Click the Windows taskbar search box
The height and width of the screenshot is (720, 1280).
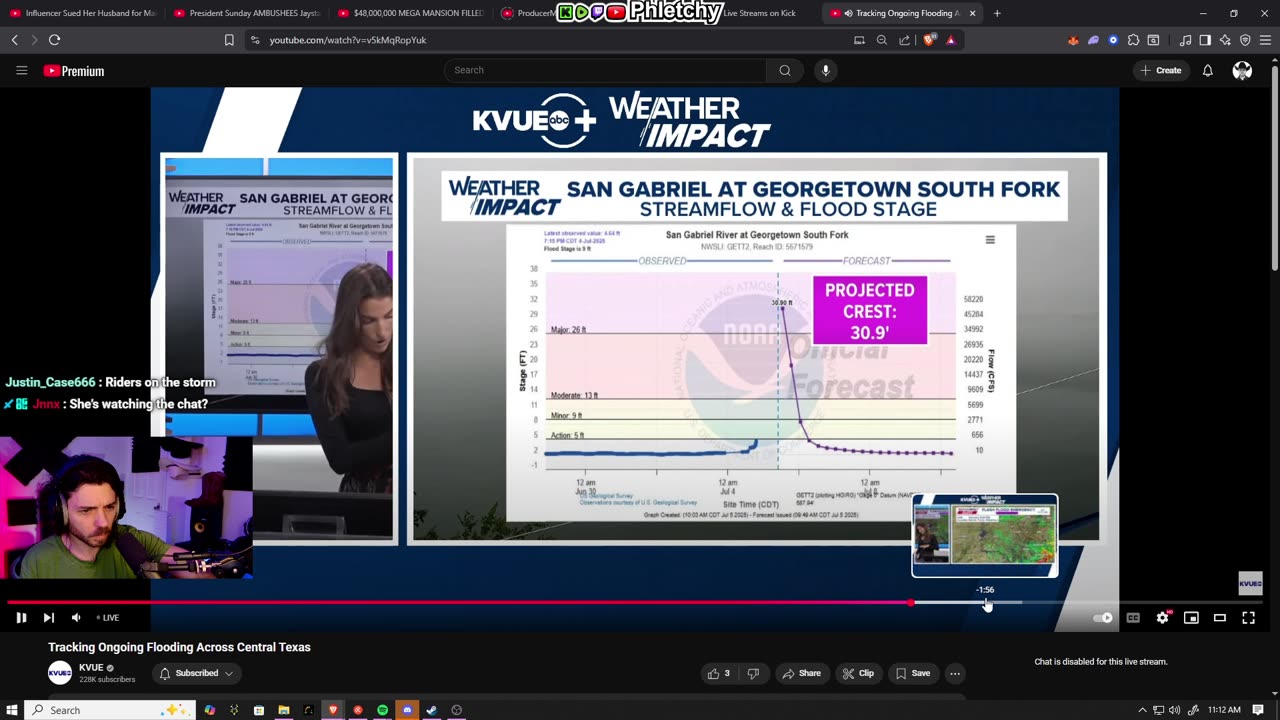point(109,710)
